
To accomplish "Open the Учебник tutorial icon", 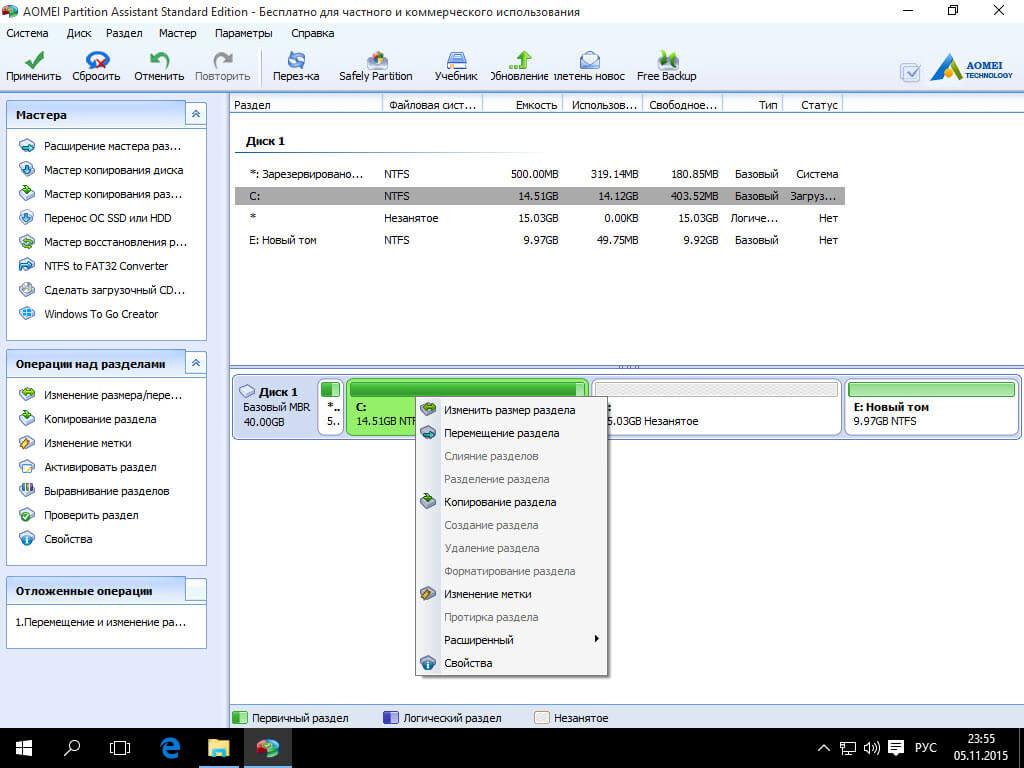I will coord(456,66).
